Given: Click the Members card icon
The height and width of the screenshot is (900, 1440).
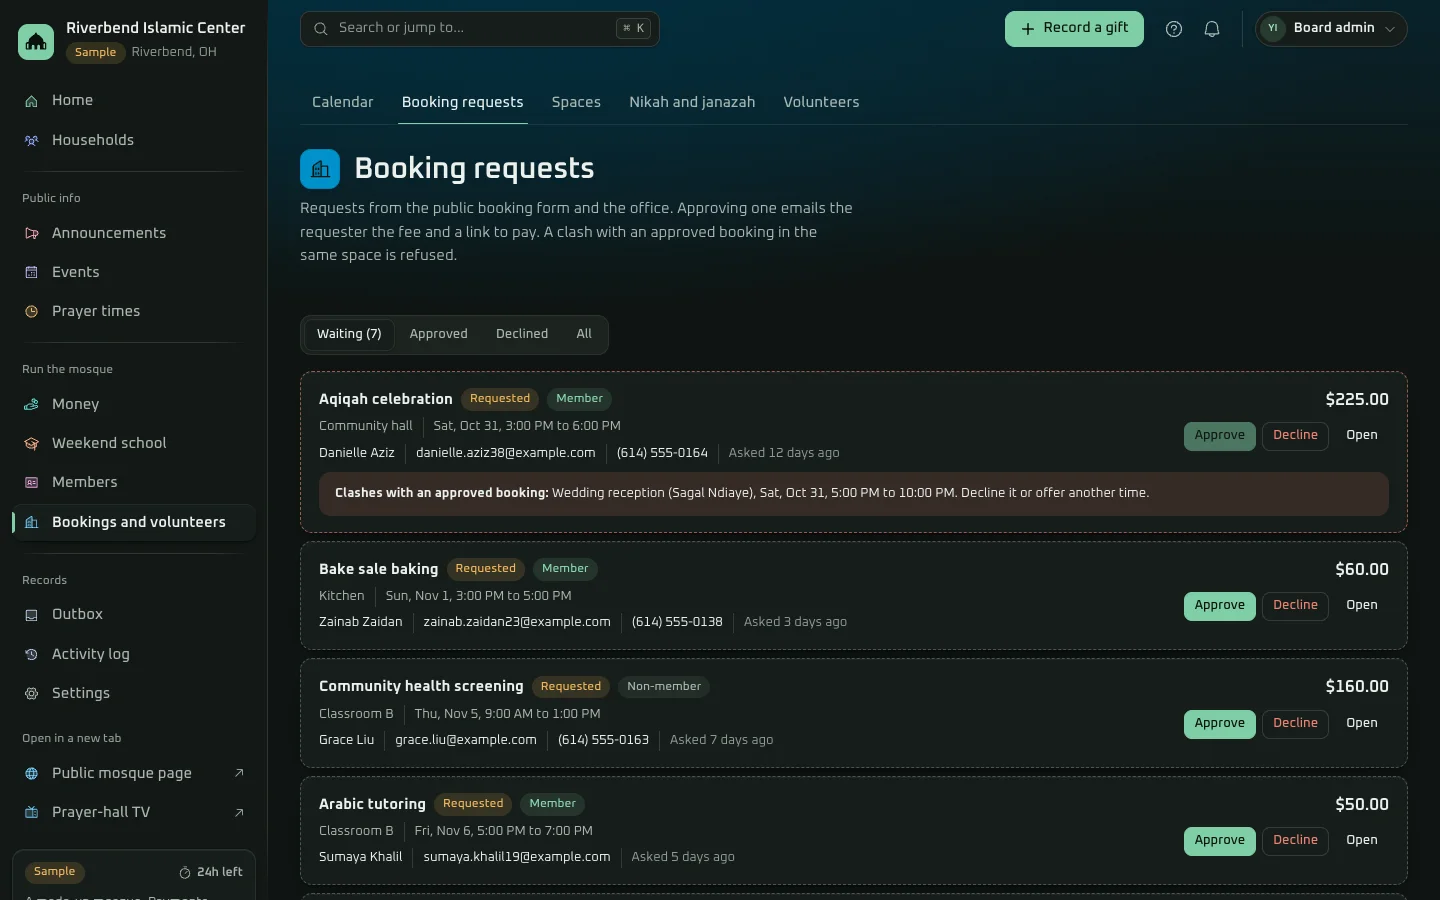Looking at the screenshot, I should coord(31,483).
